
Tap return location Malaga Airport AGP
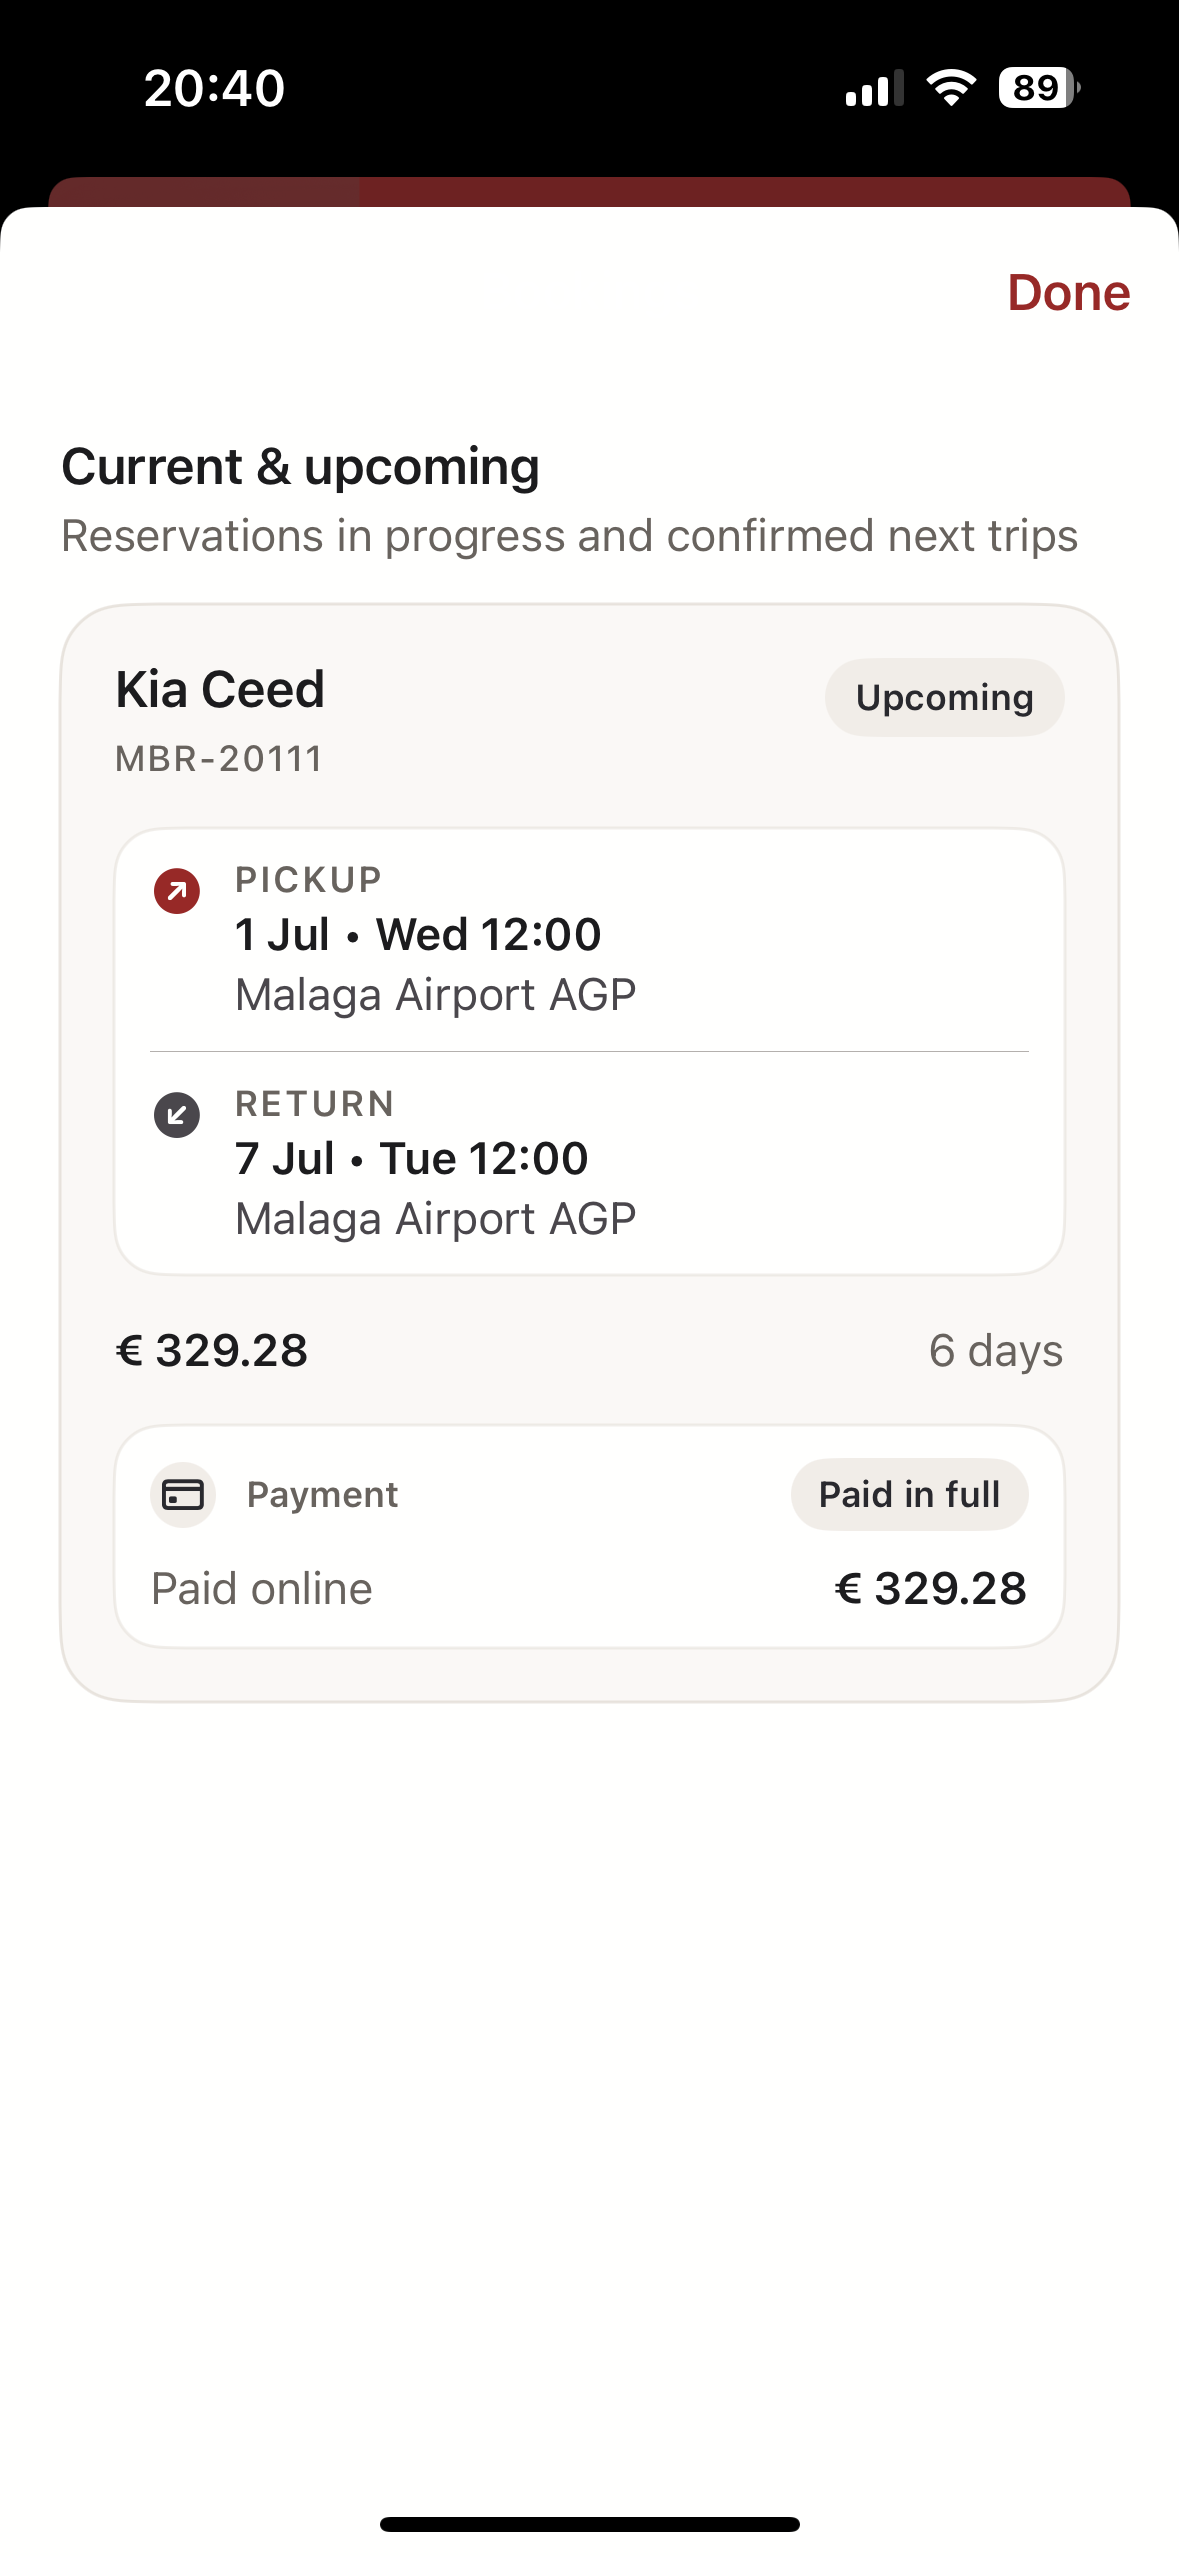pyautogui.click(x=436, y=1220)
